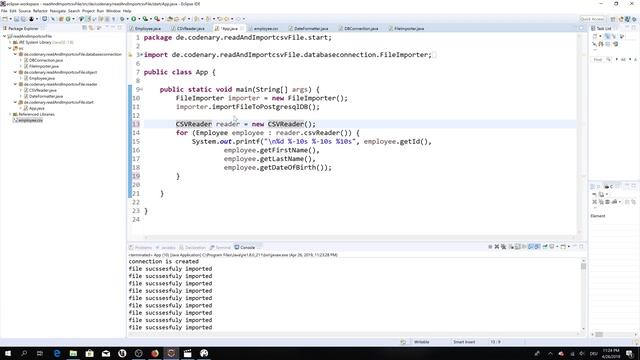Switch to the DBConnection.java editor tab
The height and width of the screenshot is (360, 640).
[x=361, y=29]
